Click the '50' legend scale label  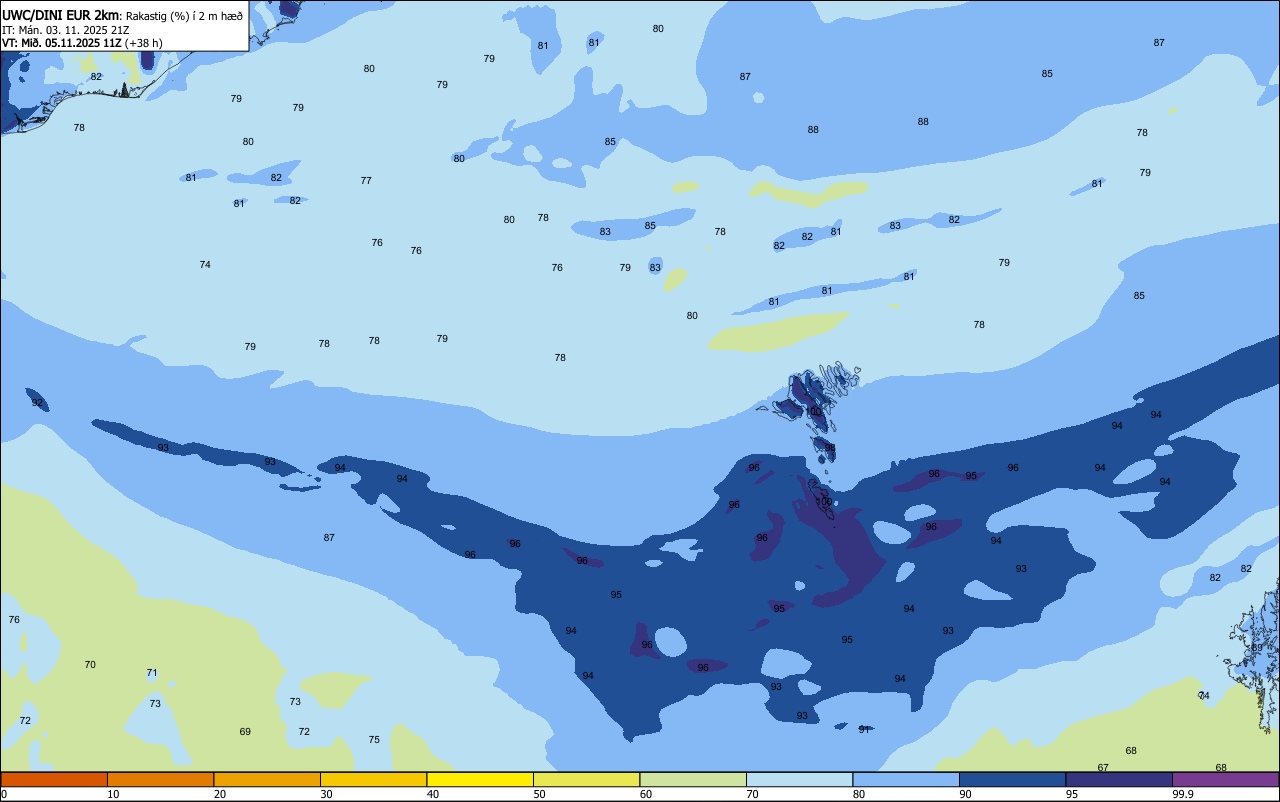(x=539, y=794)
